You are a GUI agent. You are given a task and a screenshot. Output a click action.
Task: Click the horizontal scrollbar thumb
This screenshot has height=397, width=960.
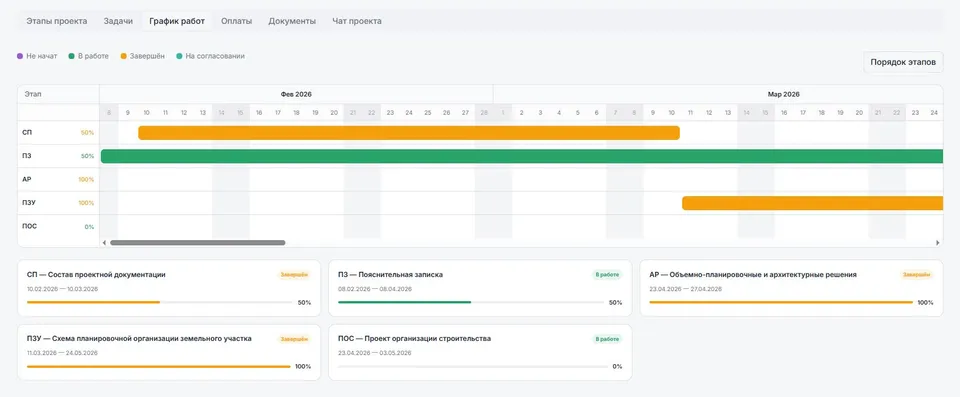pyautogui.click(x=198, y=243)
